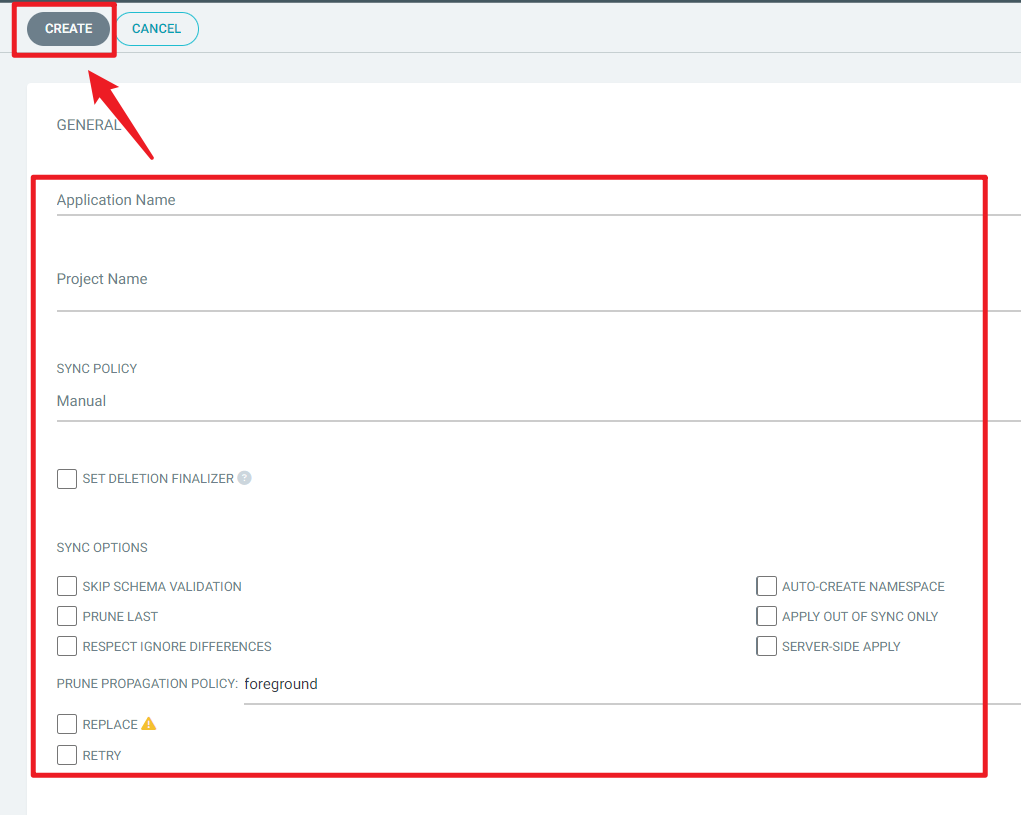
Task: Enable Set Deletion Finalizer checkbox
Action: 66,478
